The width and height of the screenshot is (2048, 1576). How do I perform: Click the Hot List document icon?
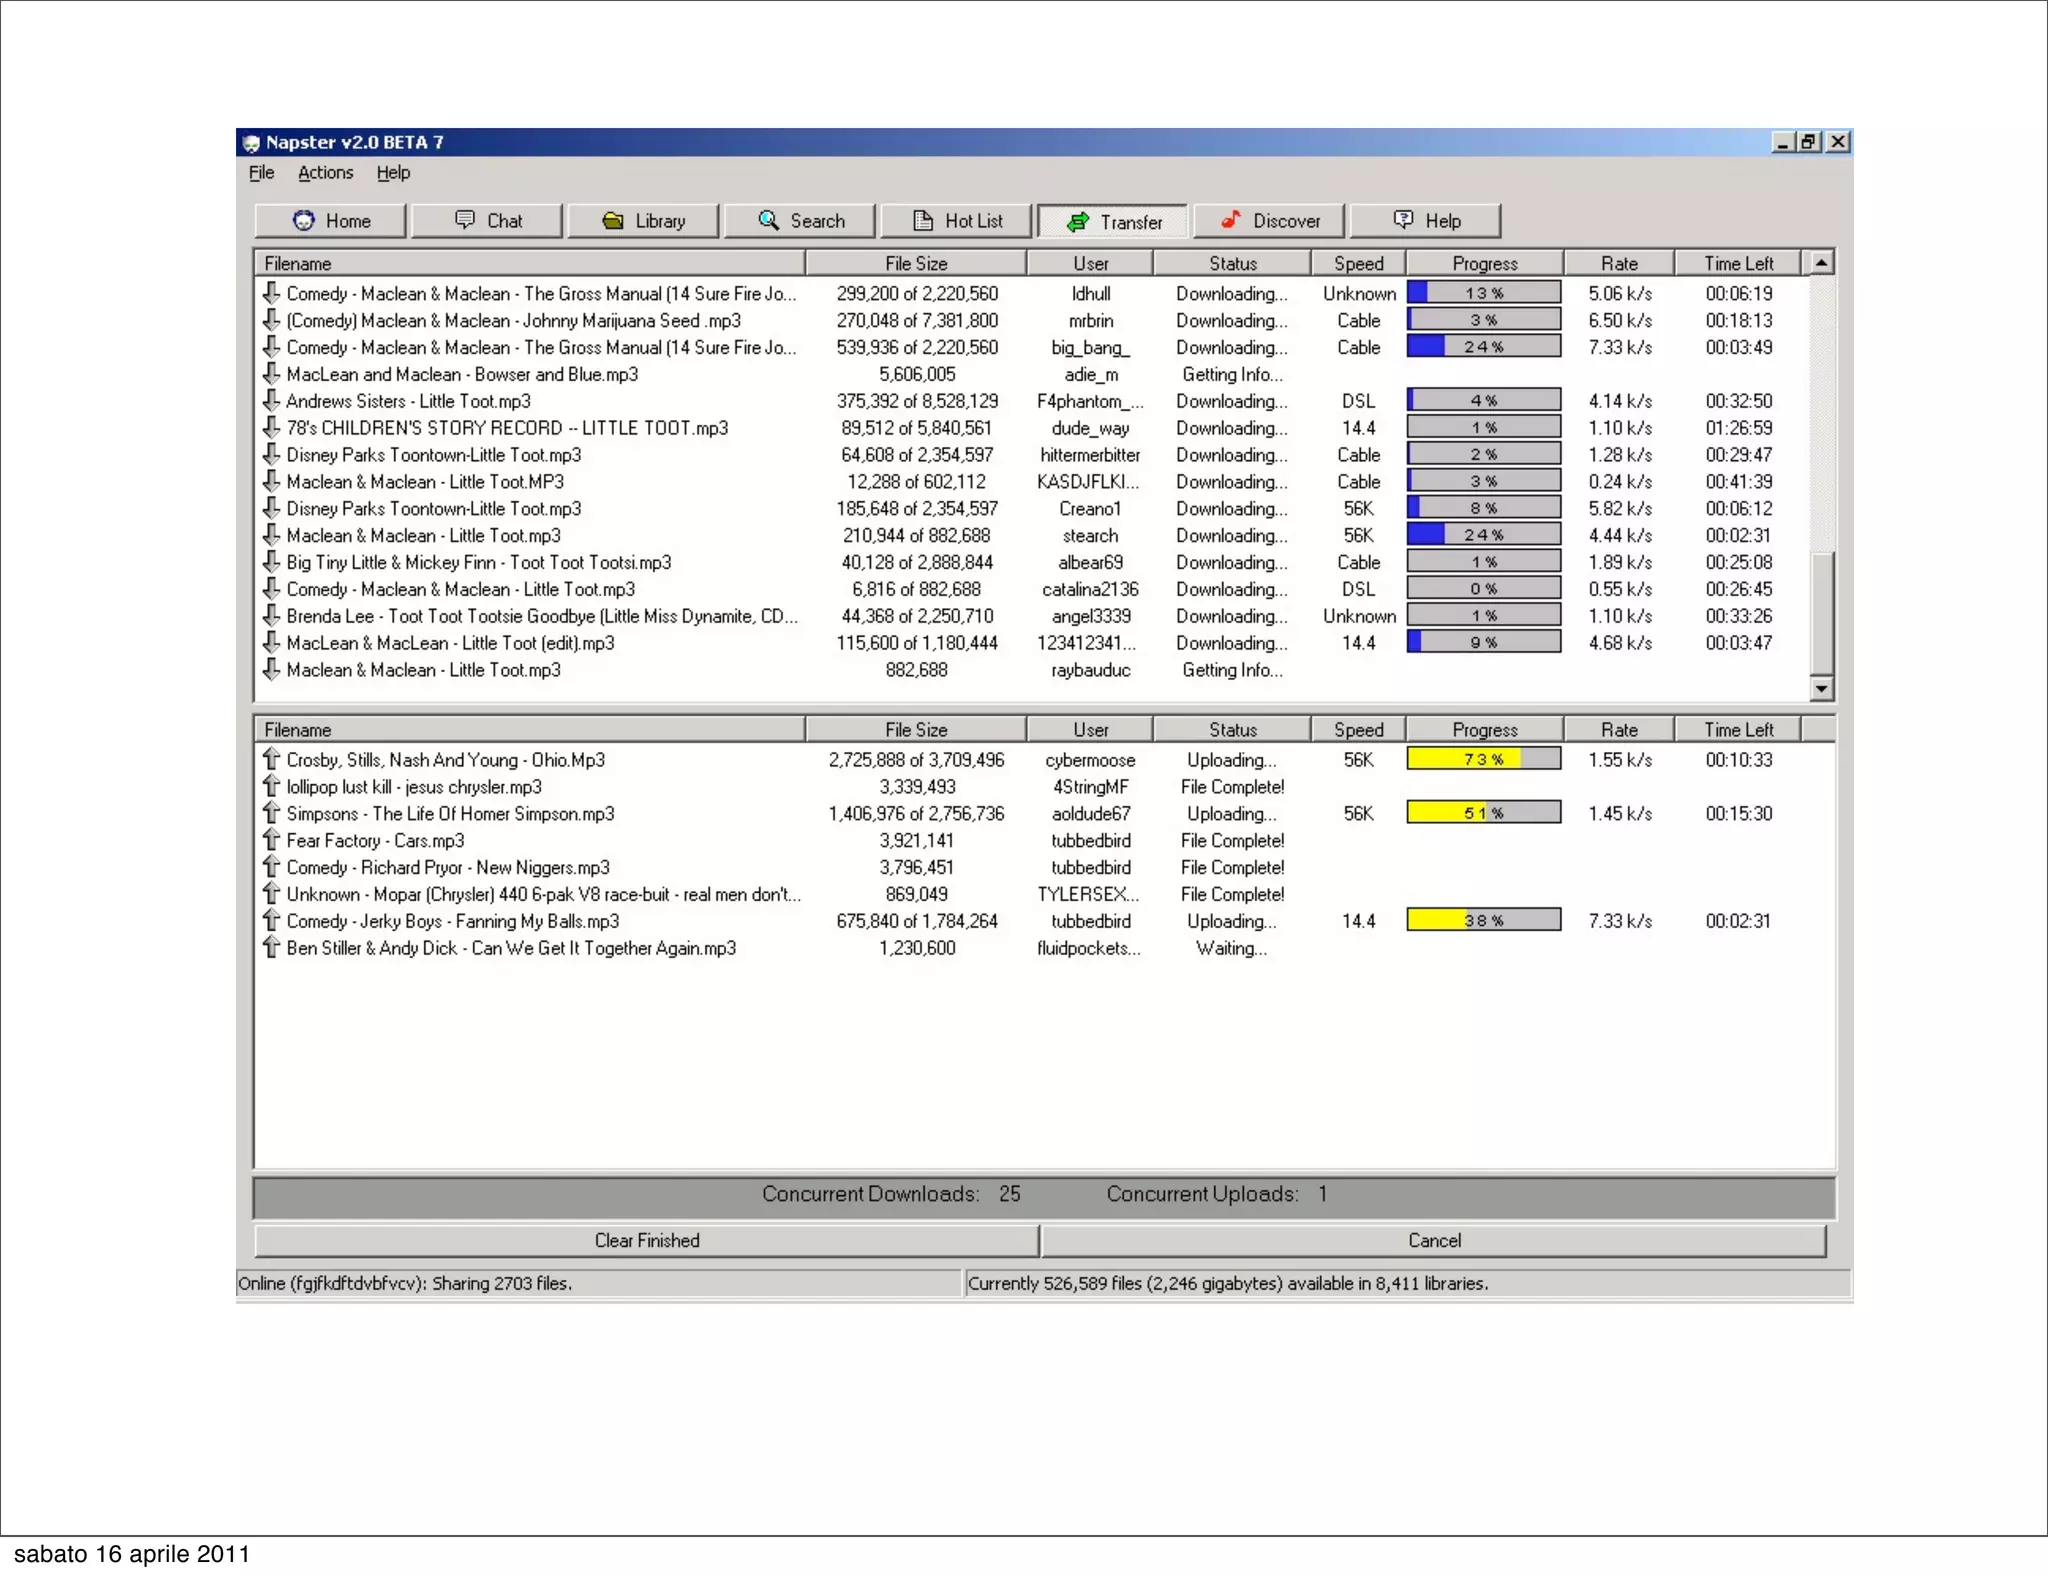tap(923, 220)
